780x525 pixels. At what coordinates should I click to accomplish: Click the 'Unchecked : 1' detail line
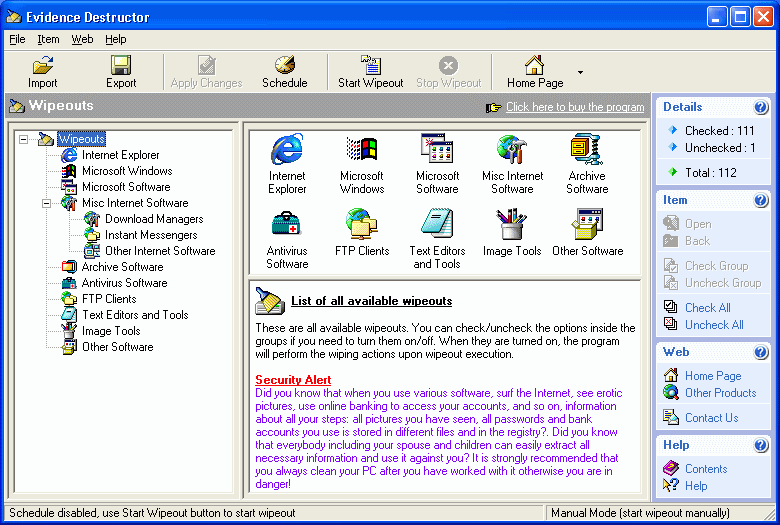(720, 148)
